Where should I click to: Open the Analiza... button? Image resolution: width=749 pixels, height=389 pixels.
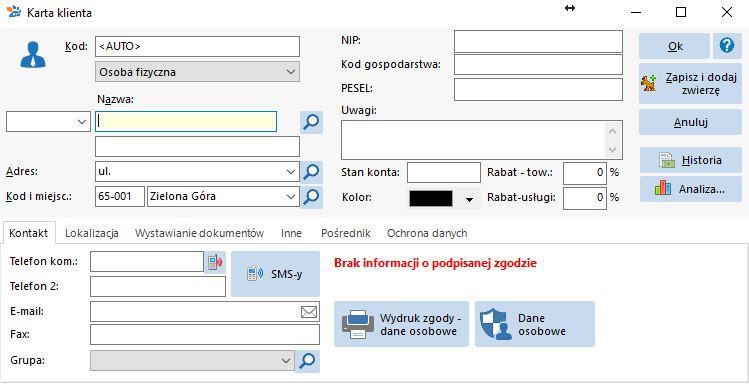[691, 189]
